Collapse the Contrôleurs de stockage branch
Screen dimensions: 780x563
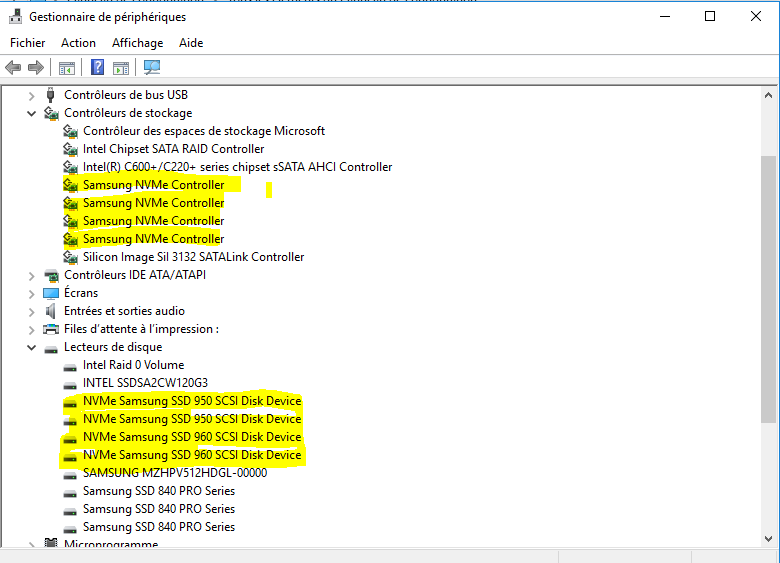pos(31,113)
